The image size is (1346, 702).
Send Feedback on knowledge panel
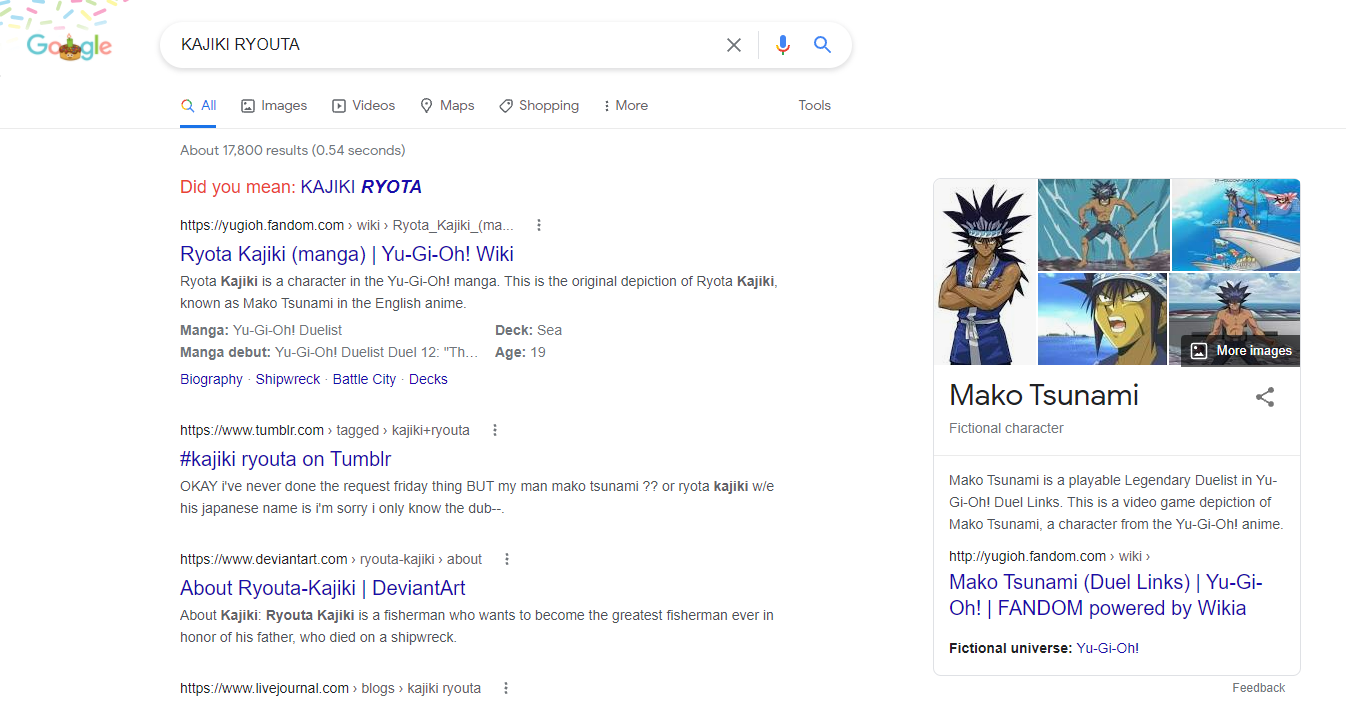point(1258,688)
